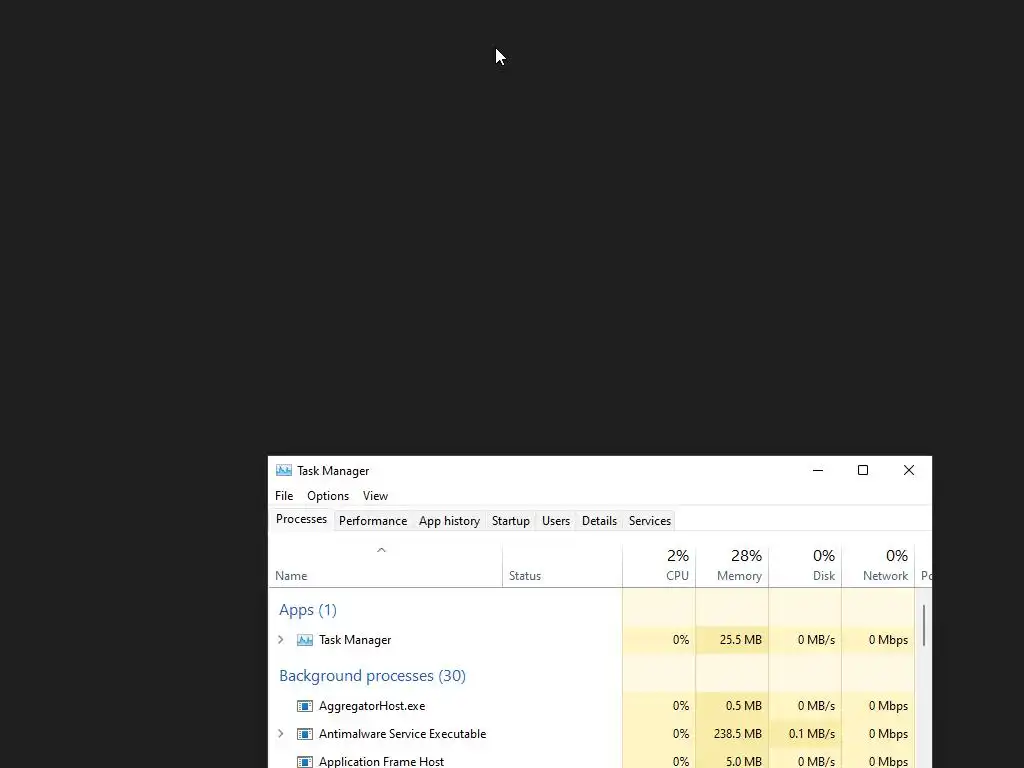This screenshot has height=768, width=1024.
Task: Click AggregatorHost's 0.5 MB memory value
Action: [x=743, y=706]
